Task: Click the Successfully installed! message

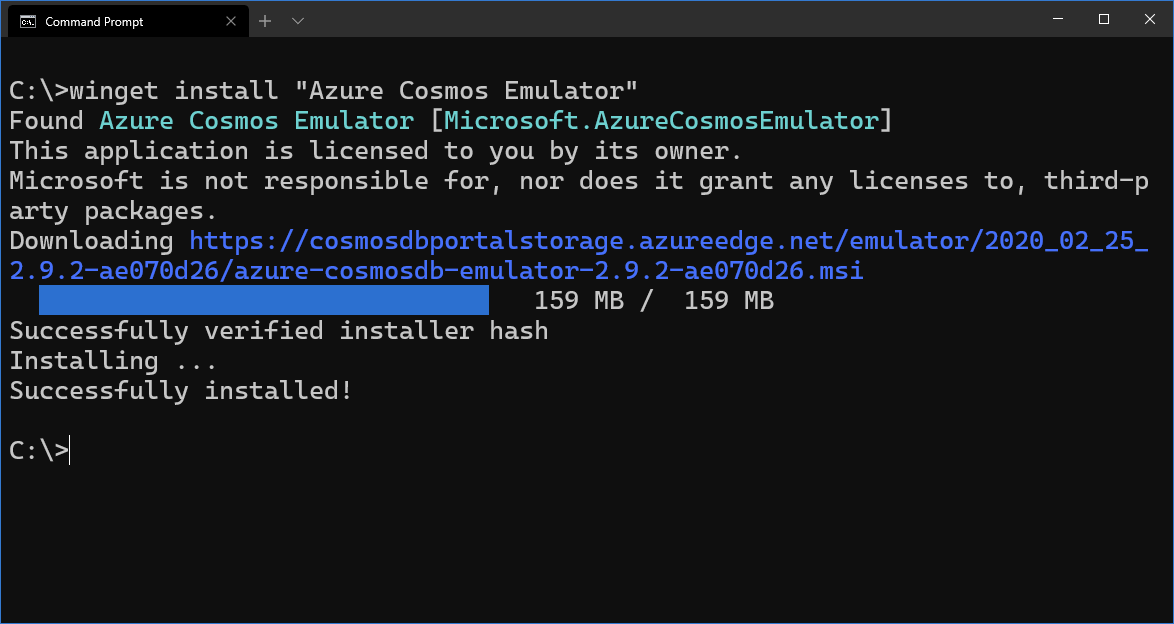Action: point(180,390)
